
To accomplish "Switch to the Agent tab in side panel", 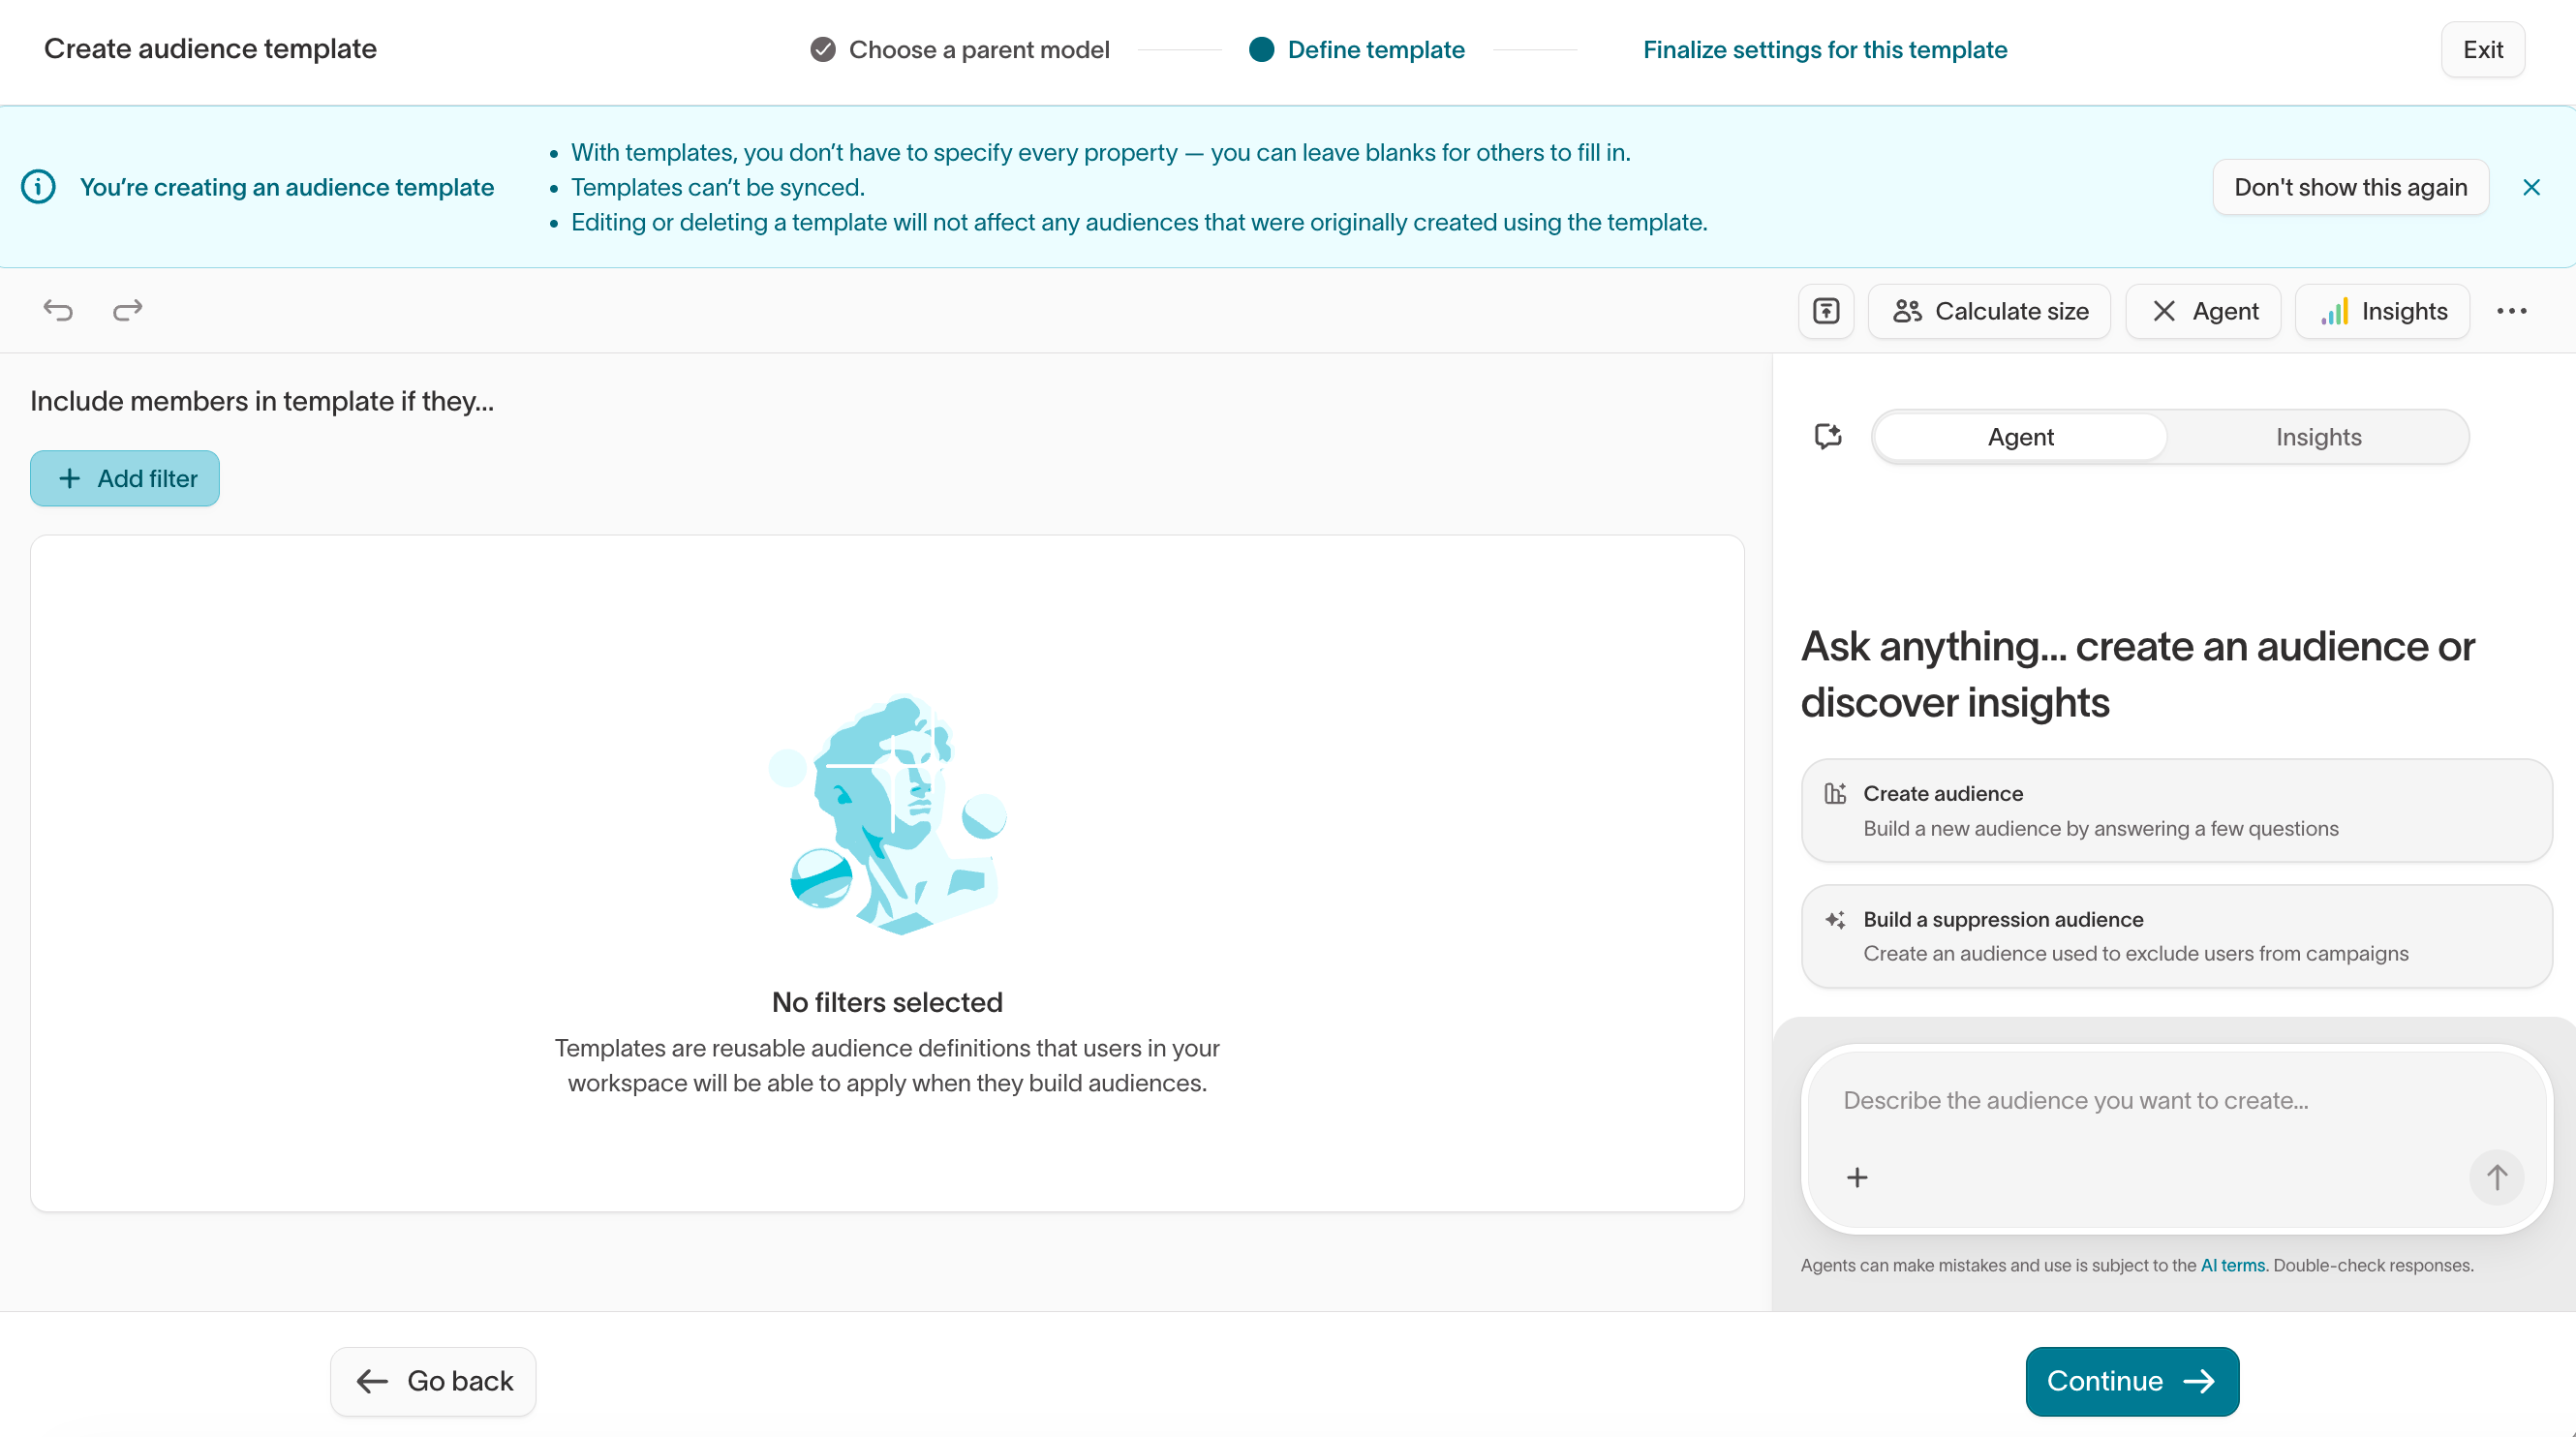I will point(2020,437).
